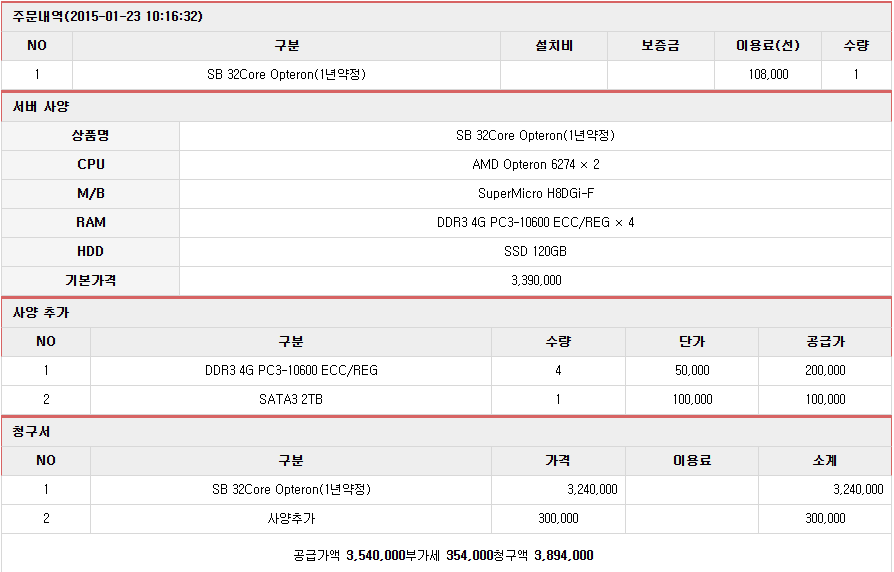Image resolution: width=894 pixels, height=572 pixels.
Task: Click the 공급가액 total 3,540,000
Action: click(x=376, y=555)
